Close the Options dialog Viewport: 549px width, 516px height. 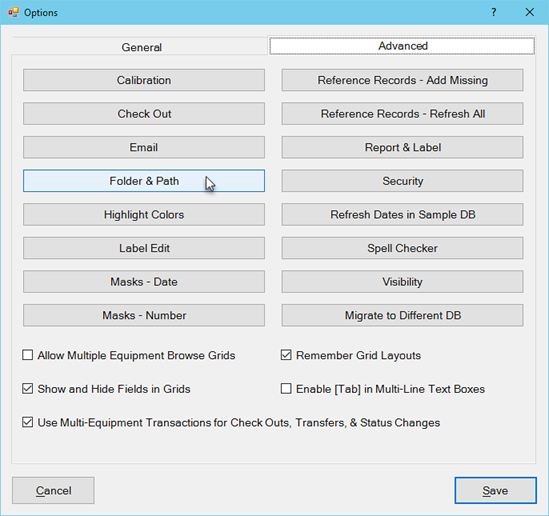coord(530,12)
